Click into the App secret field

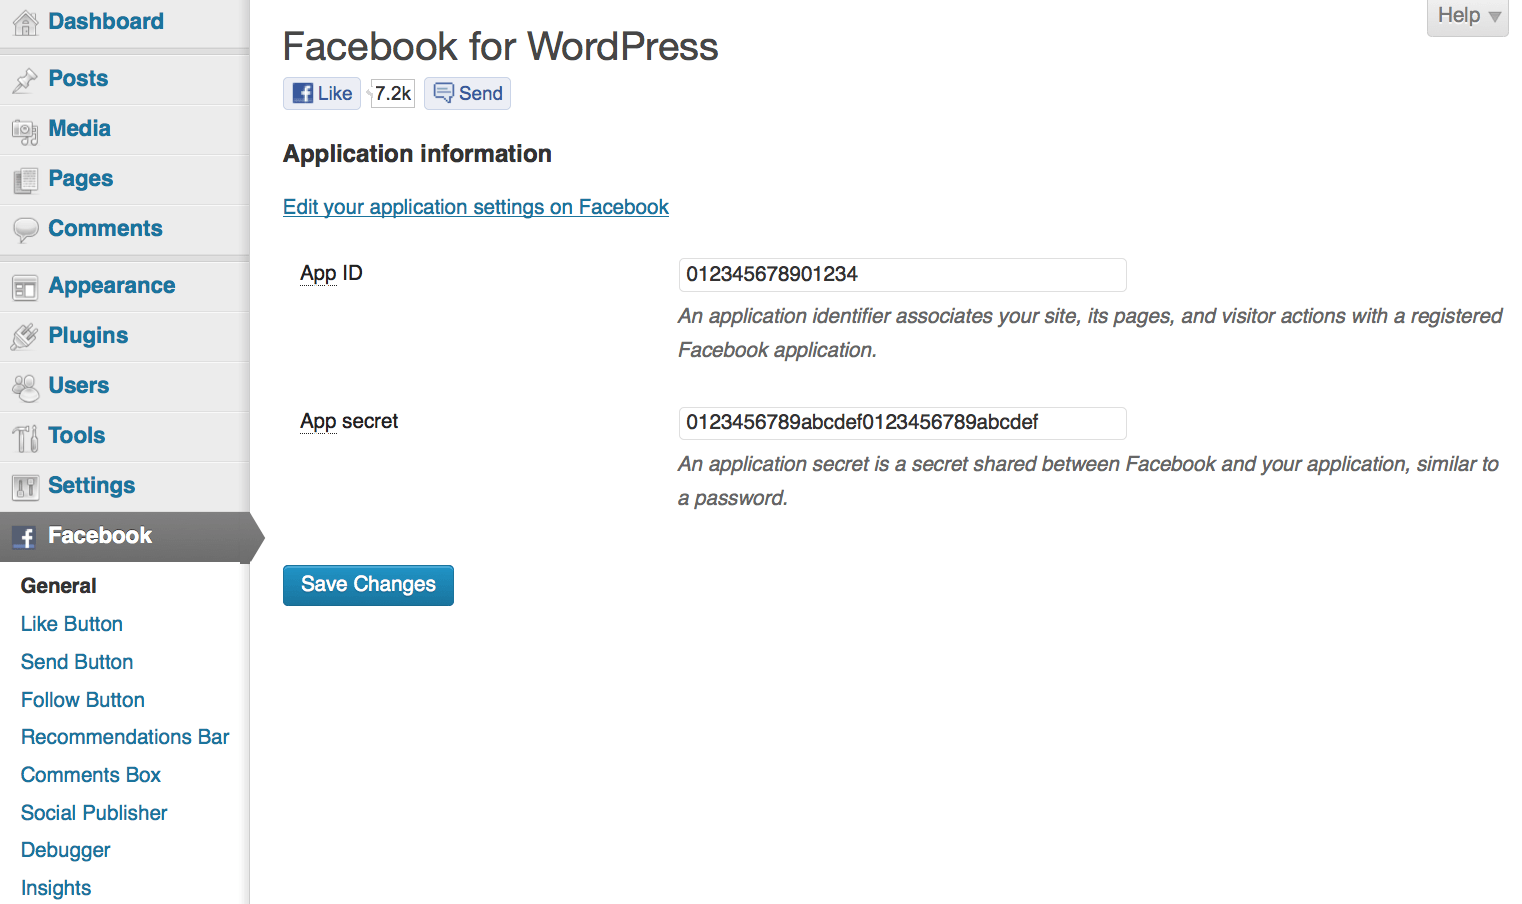[903, 423]
